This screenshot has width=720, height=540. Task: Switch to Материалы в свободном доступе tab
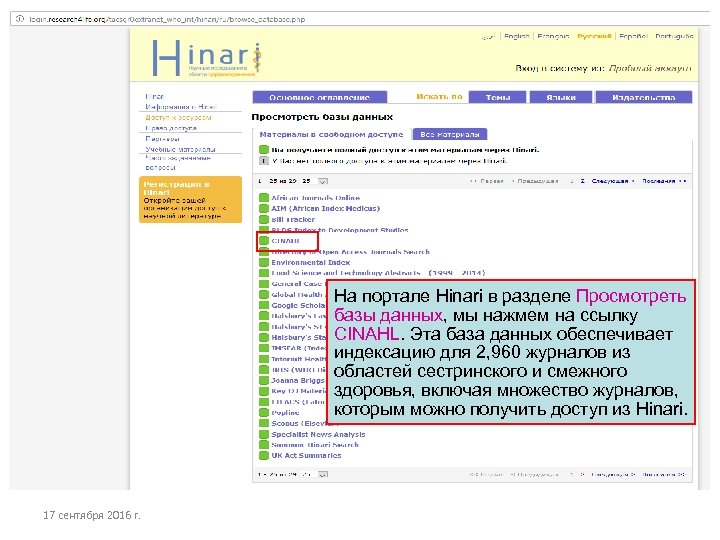(331, 135)
